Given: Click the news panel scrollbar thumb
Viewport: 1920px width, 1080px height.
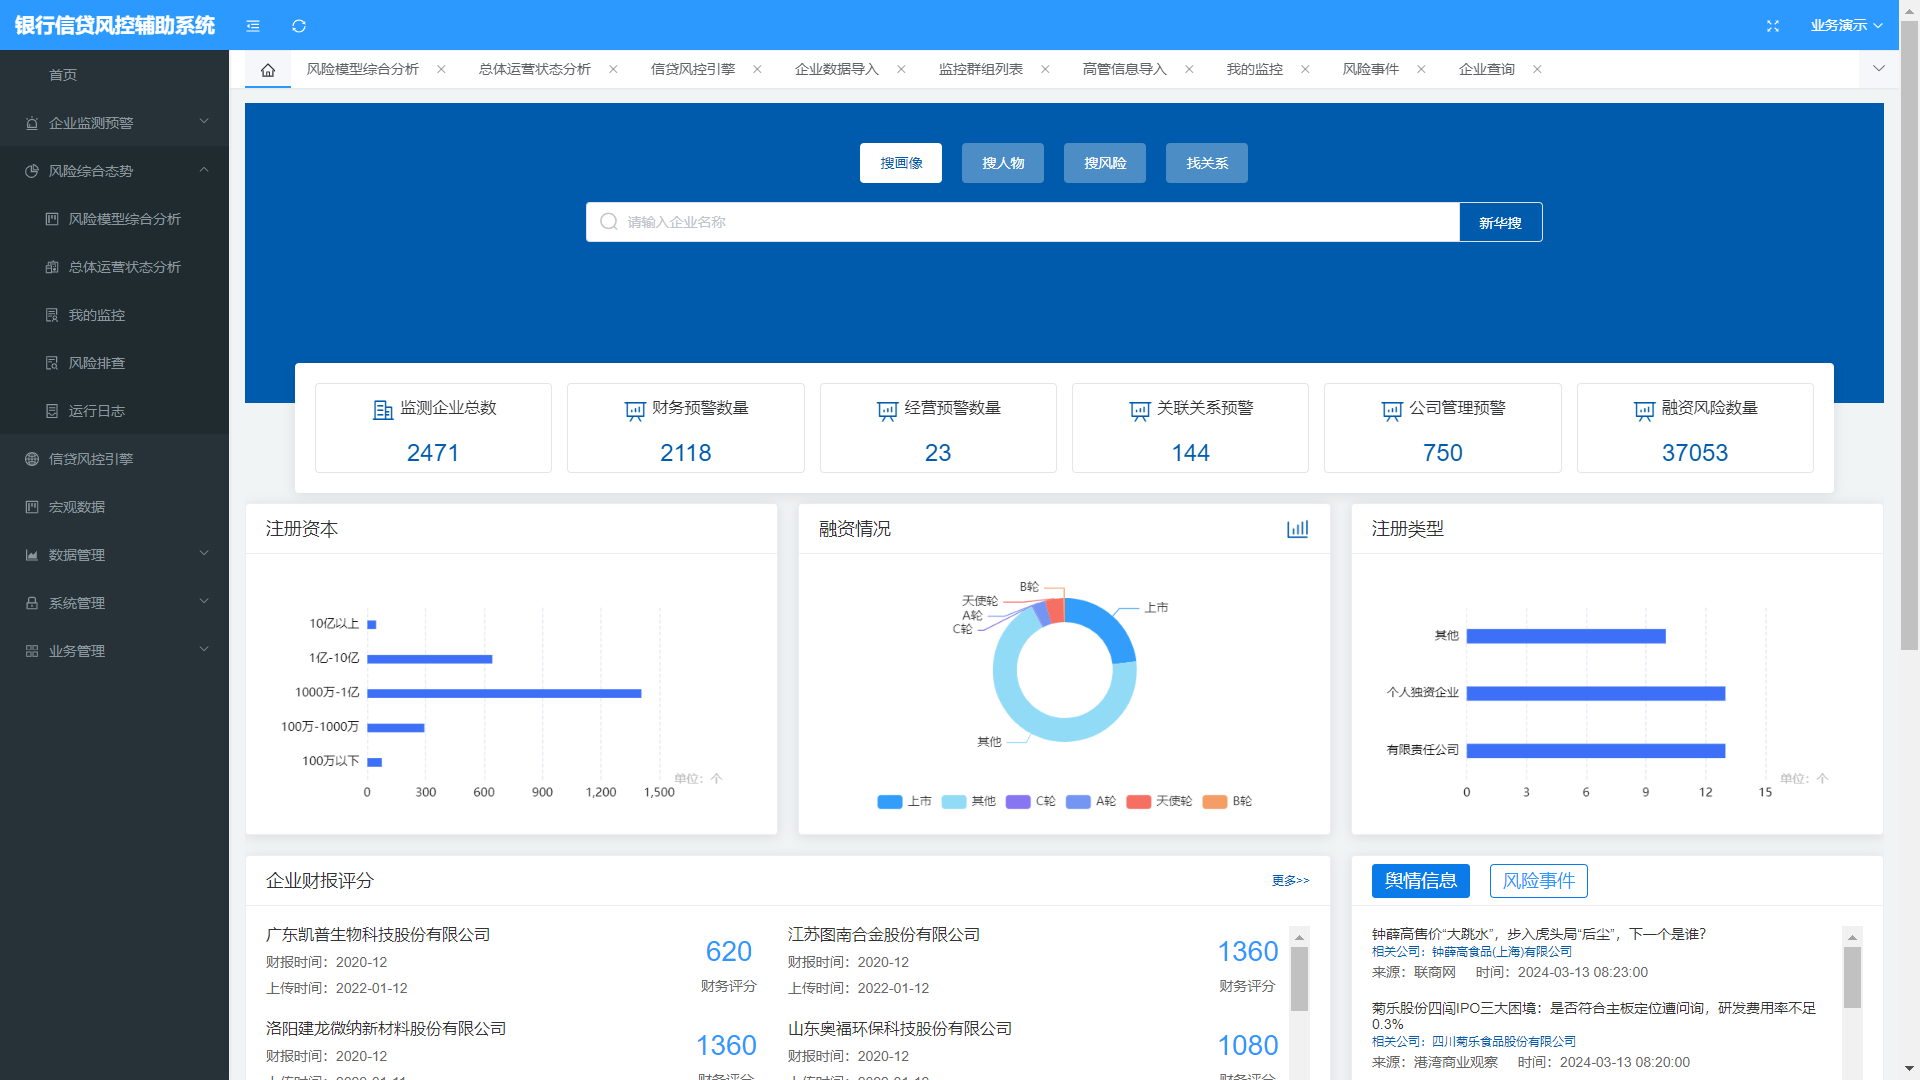Looking at the screenshot, I should 1852,977.
